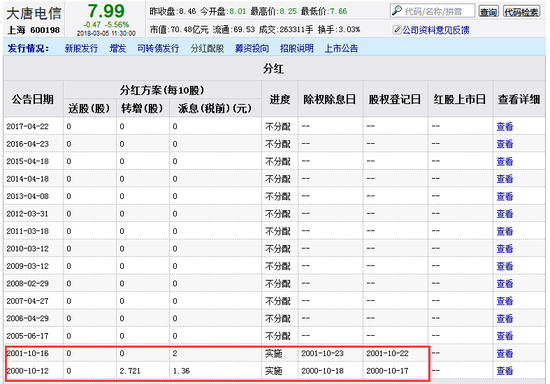The width and height of the screenshot is (550, 384).
Task: View details for 2016-04-23 row
Action: [x=505, y=144]
